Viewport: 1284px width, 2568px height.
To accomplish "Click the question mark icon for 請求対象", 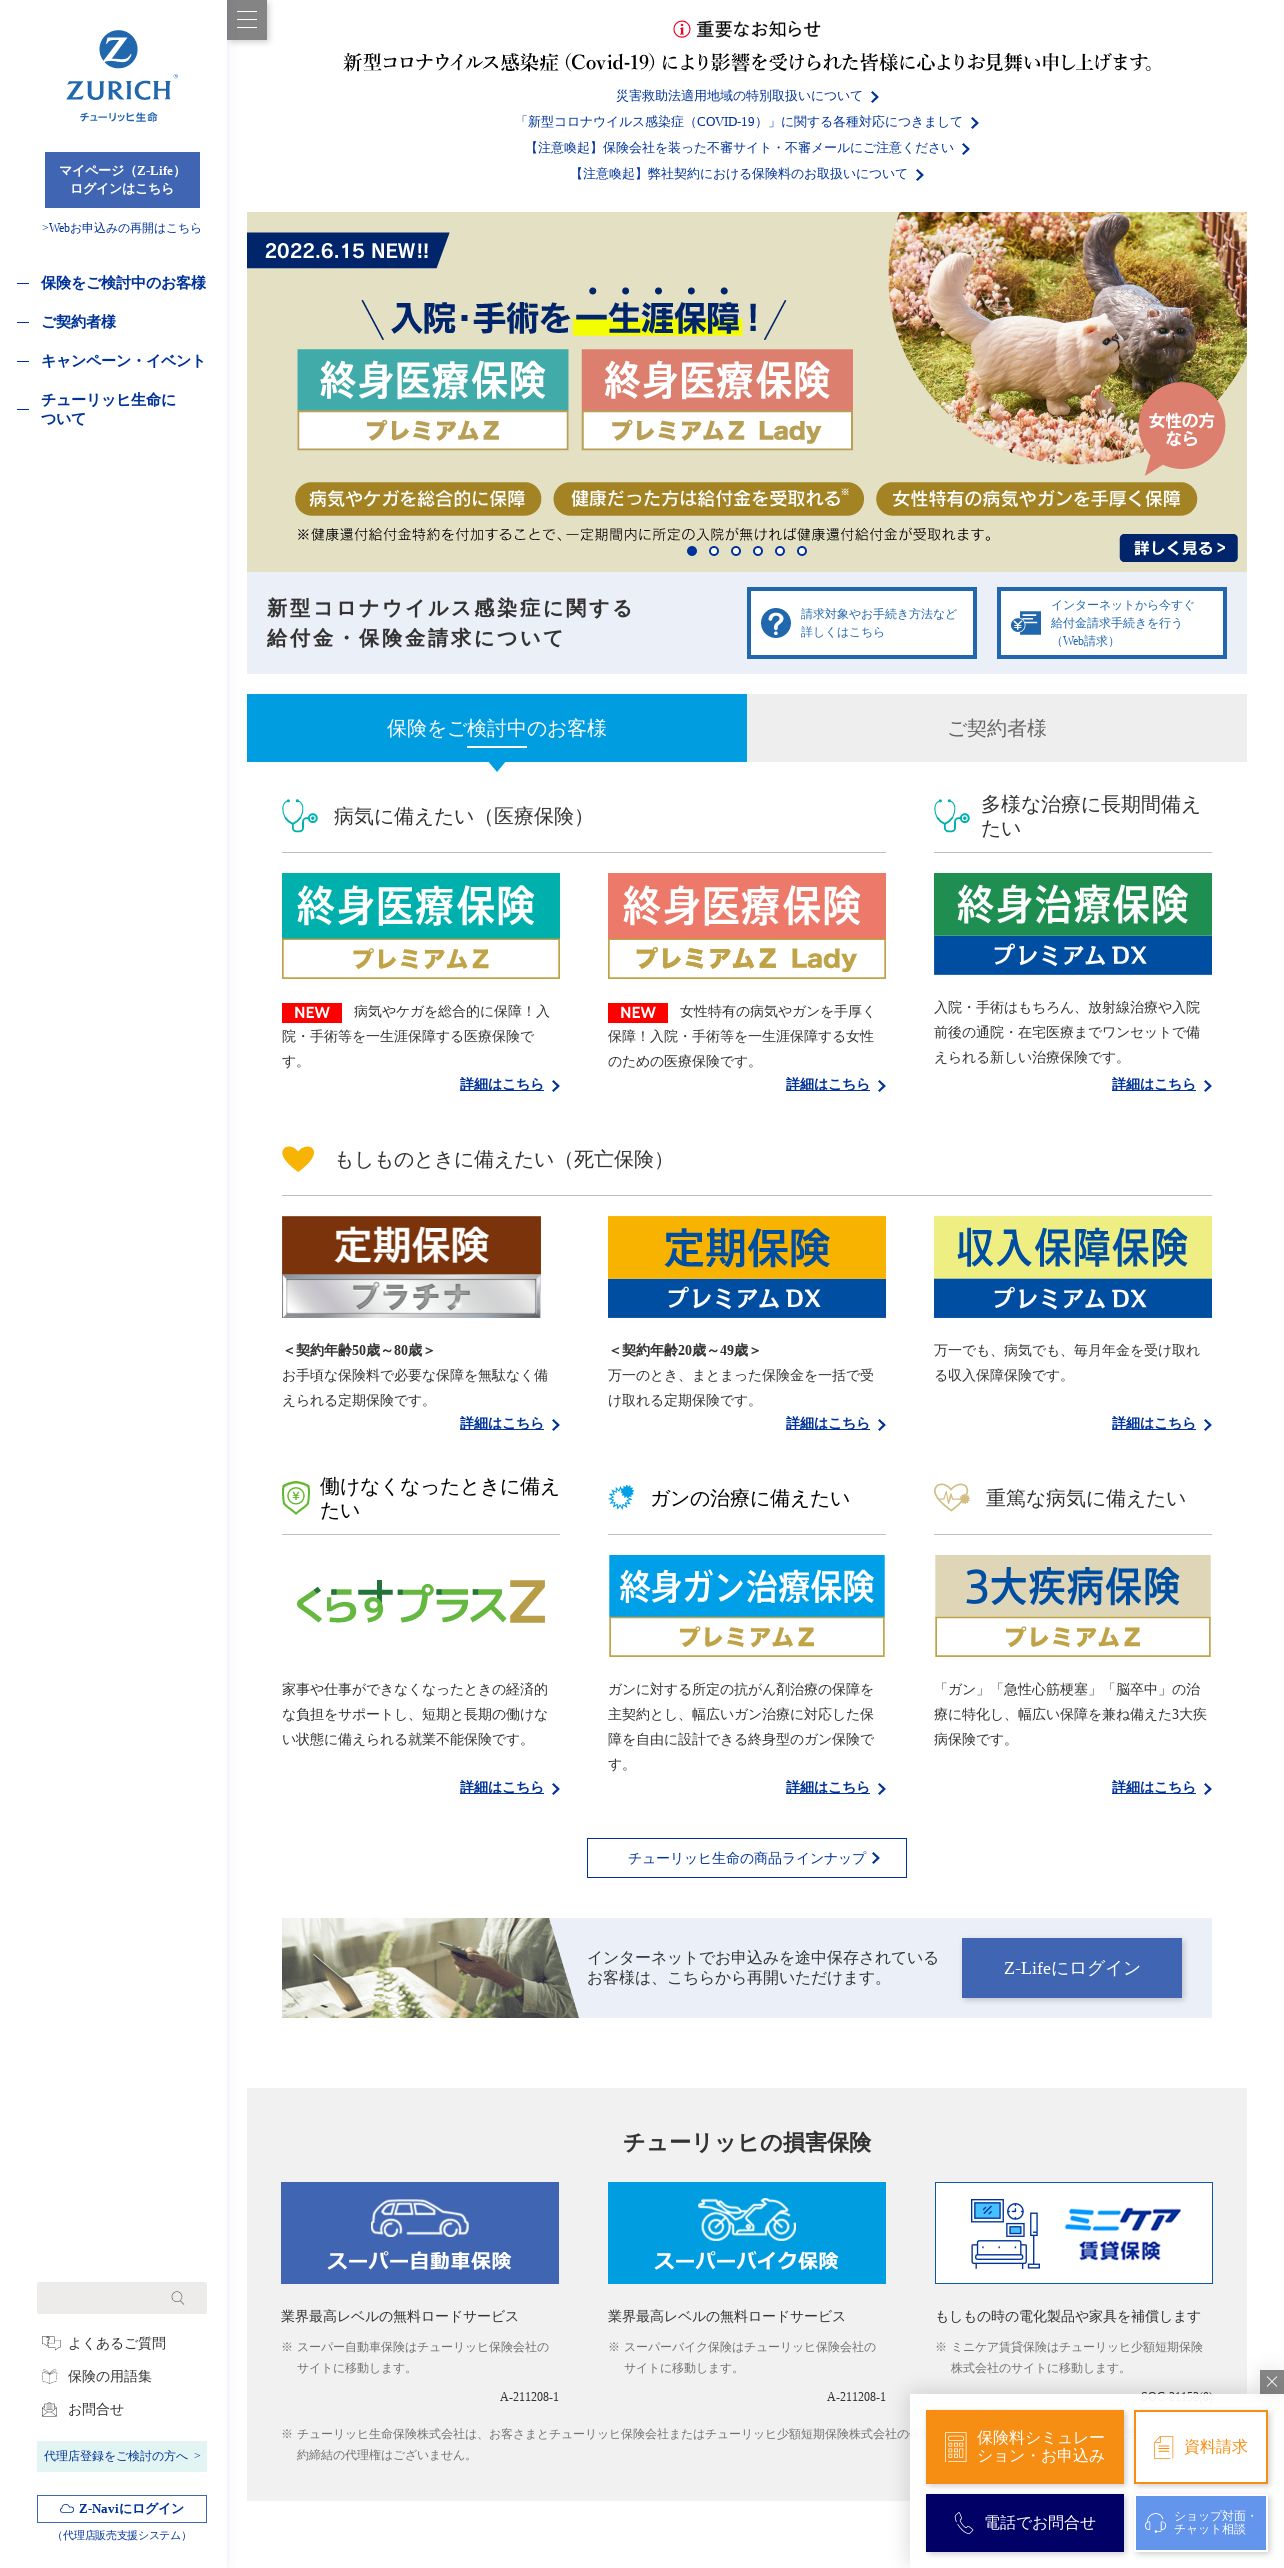I will coord(775,623).
